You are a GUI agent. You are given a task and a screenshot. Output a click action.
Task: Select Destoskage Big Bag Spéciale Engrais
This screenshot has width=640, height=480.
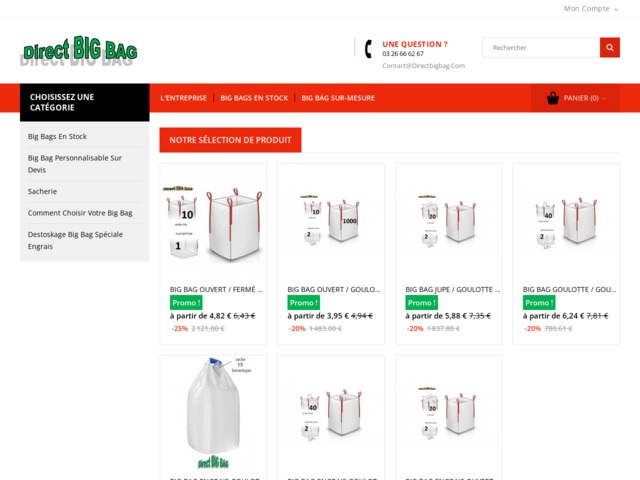pos(75,240)
